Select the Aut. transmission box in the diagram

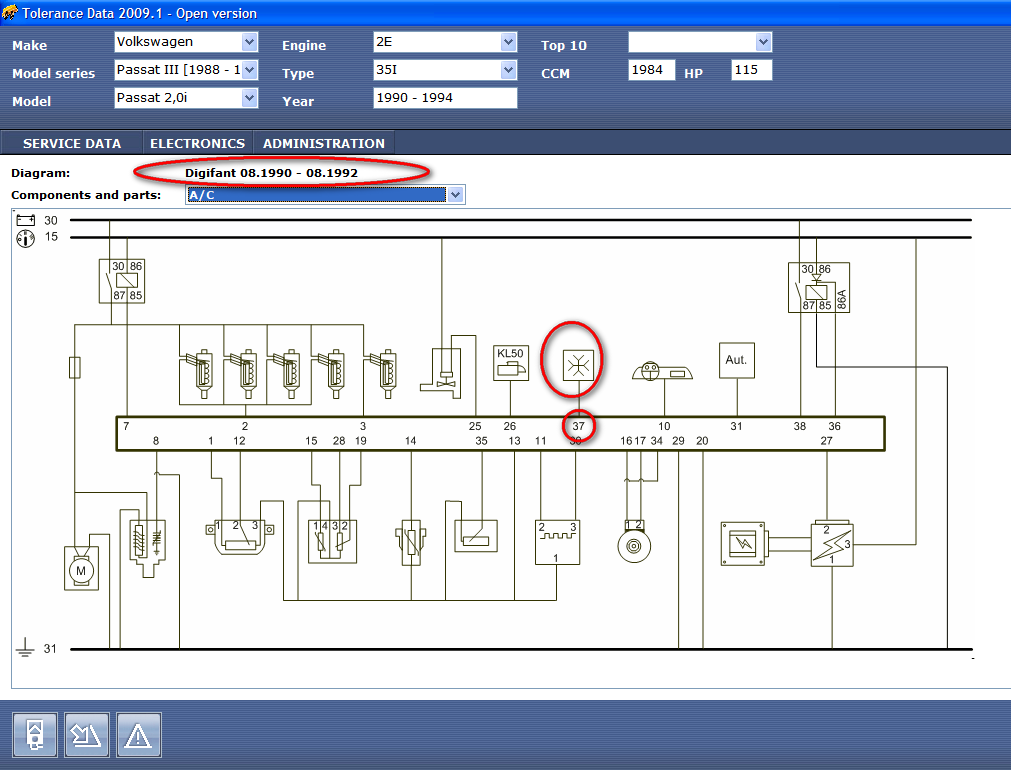point(736,360)
